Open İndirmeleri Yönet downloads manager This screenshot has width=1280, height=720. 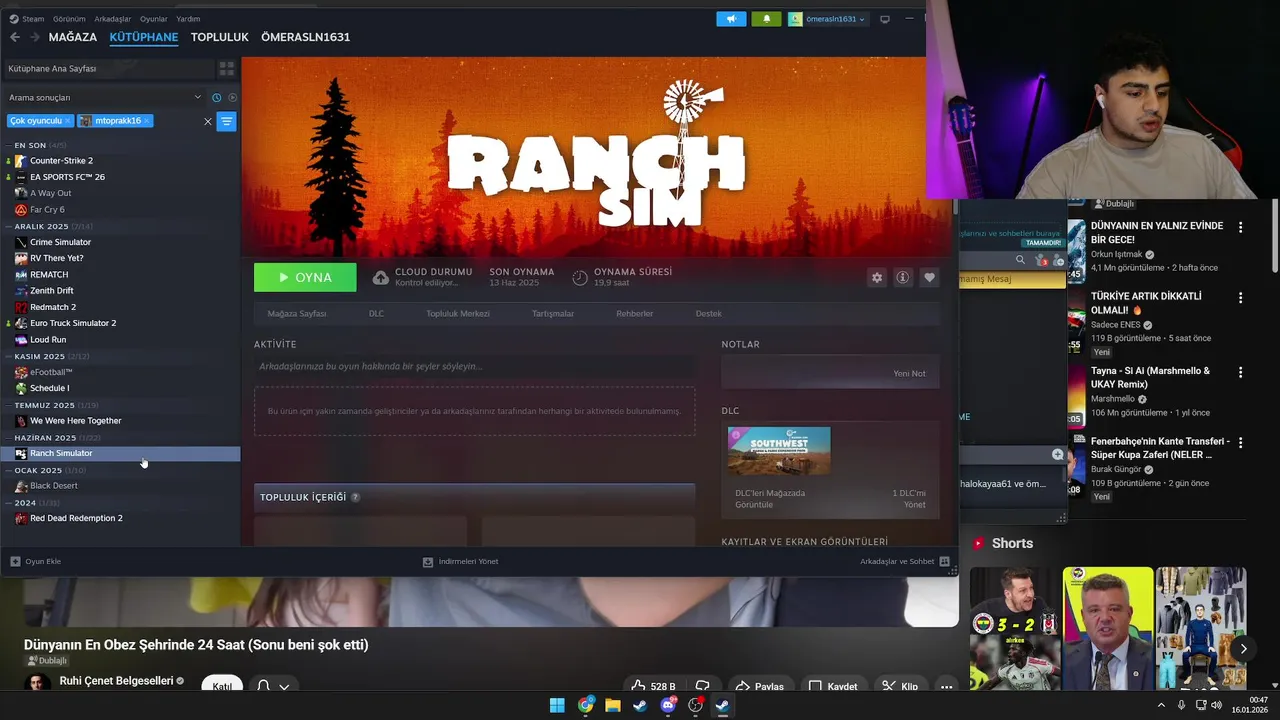[x=460, y=562]
